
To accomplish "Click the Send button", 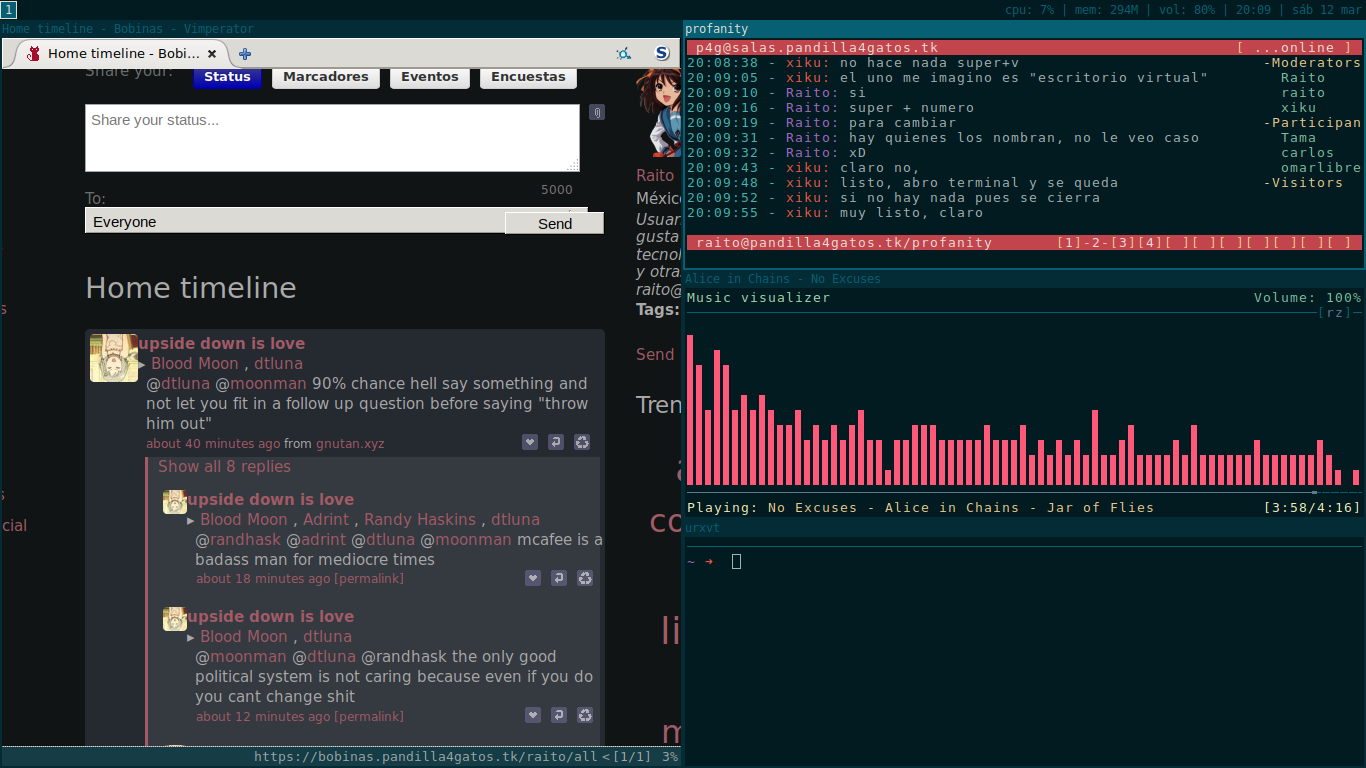I will [555, 223].
